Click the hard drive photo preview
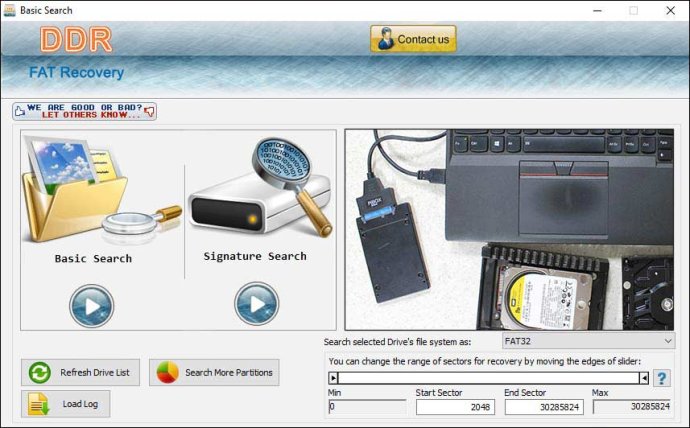This screenshot has height=428, width=690. (x=510, y=230)
